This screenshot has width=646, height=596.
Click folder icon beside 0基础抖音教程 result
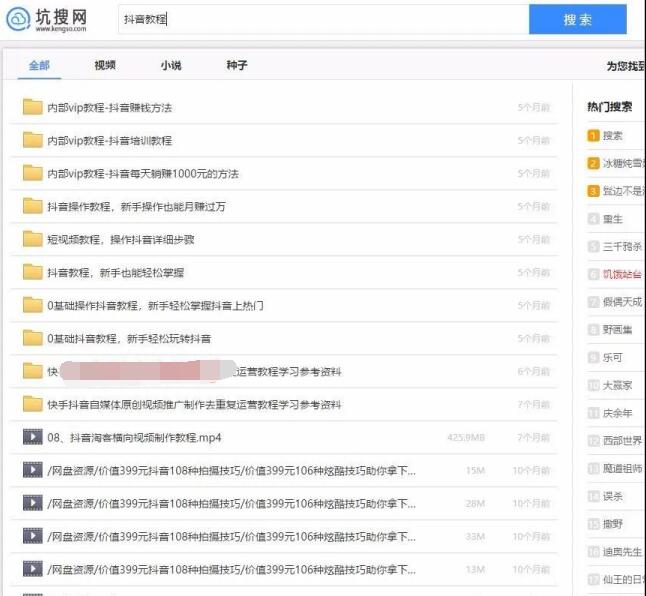click(x=32, y=338)
